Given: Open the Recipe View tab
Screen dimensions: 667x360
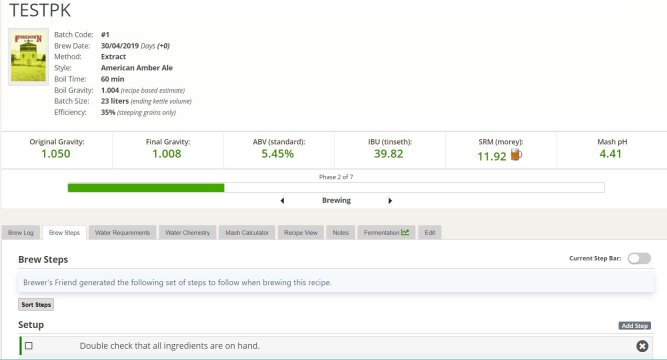Looking at the screenshot, I should click(301, 232).
